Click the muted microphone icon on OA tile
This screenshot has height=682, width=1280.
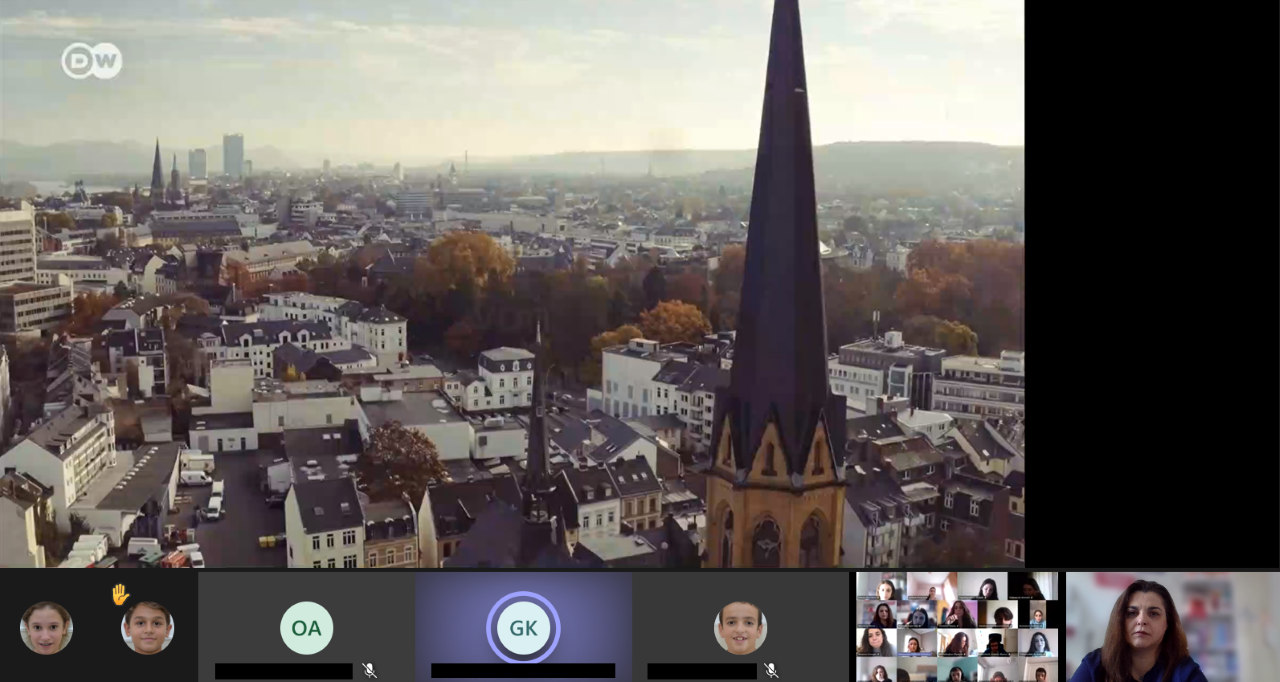click(369, 670)
